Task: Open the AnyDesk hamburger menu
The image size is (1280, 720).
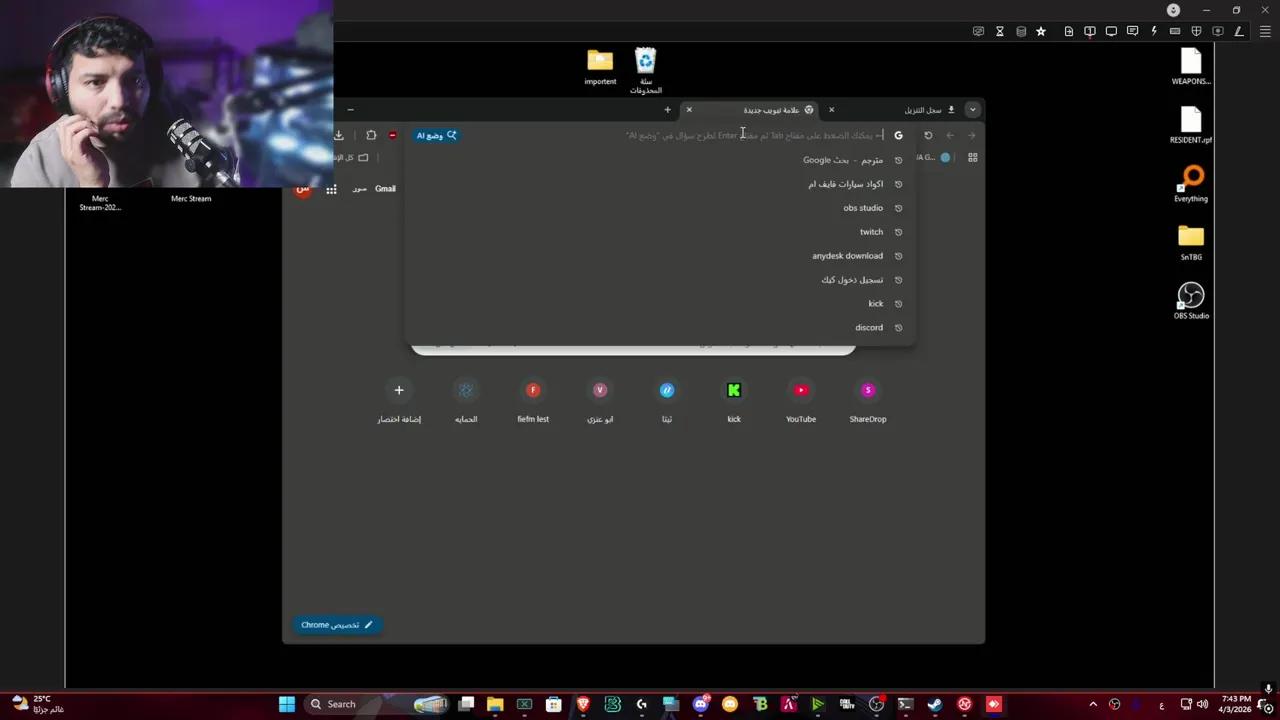Action: (1265, 31)
